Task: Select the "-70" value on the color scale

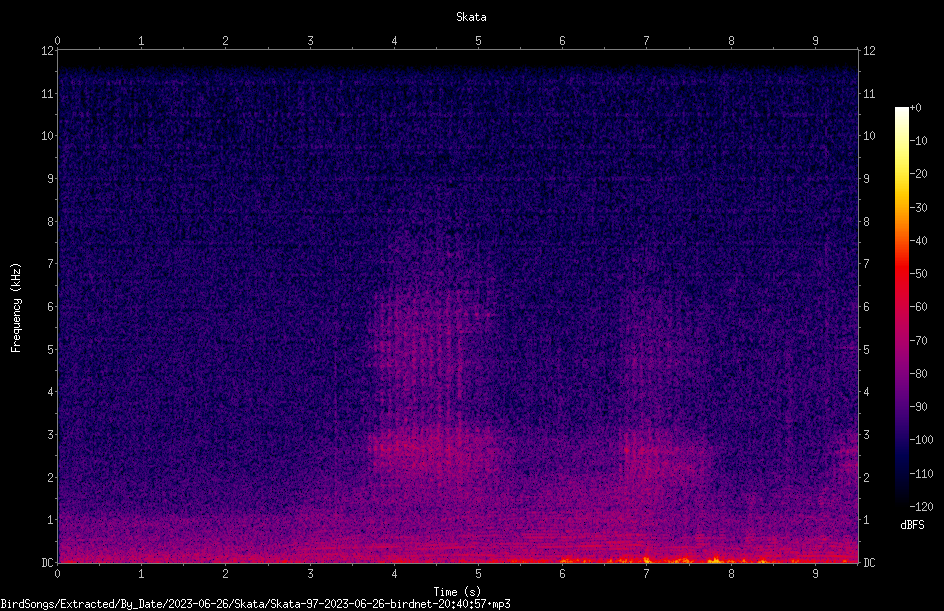Action: (919, 341)
